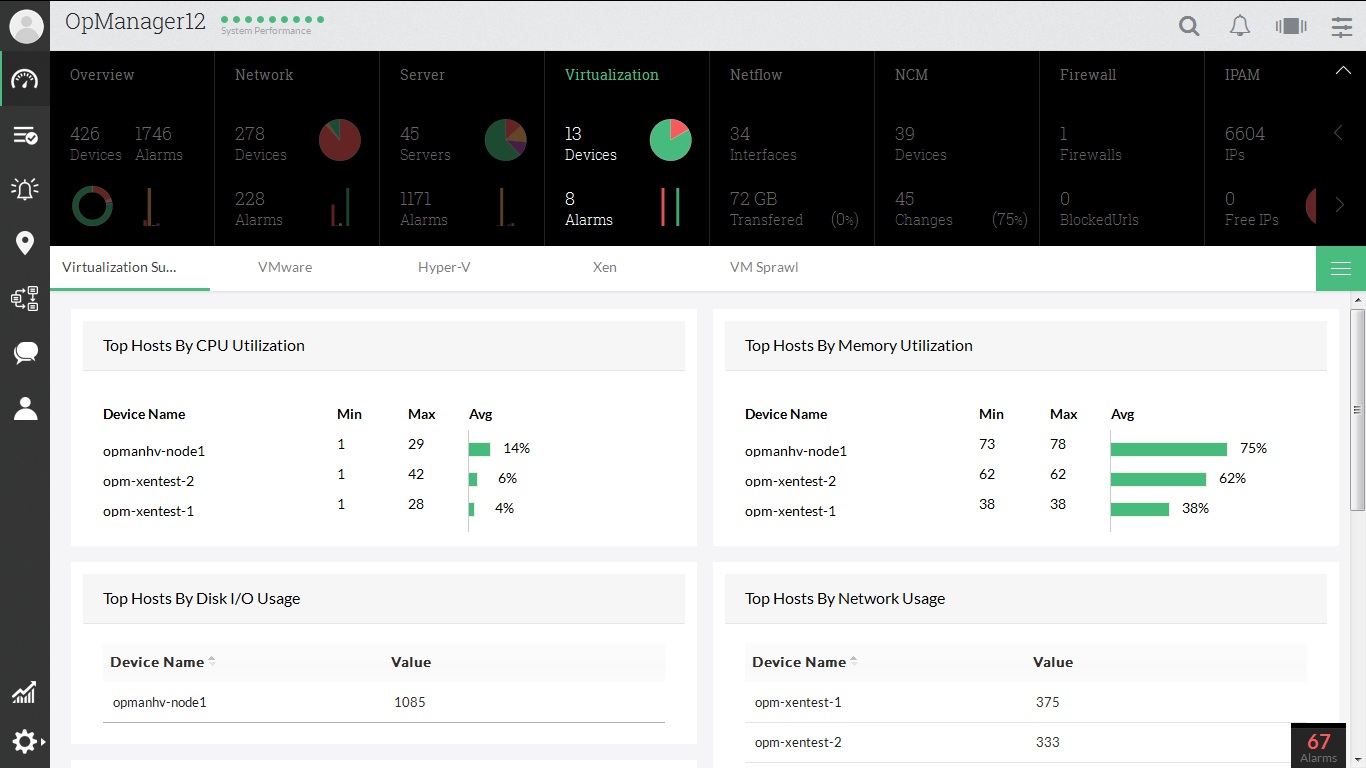Click the 14% CPU average bar

[480, 449]
